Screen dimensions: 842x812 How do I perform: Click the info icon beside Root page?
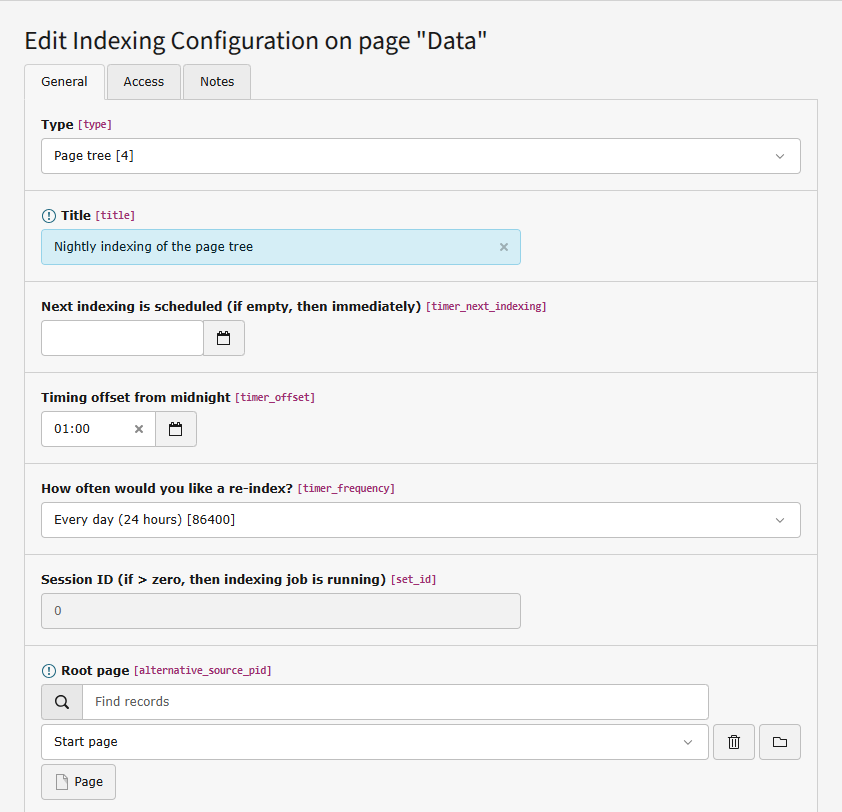click(x=48, y=670)
